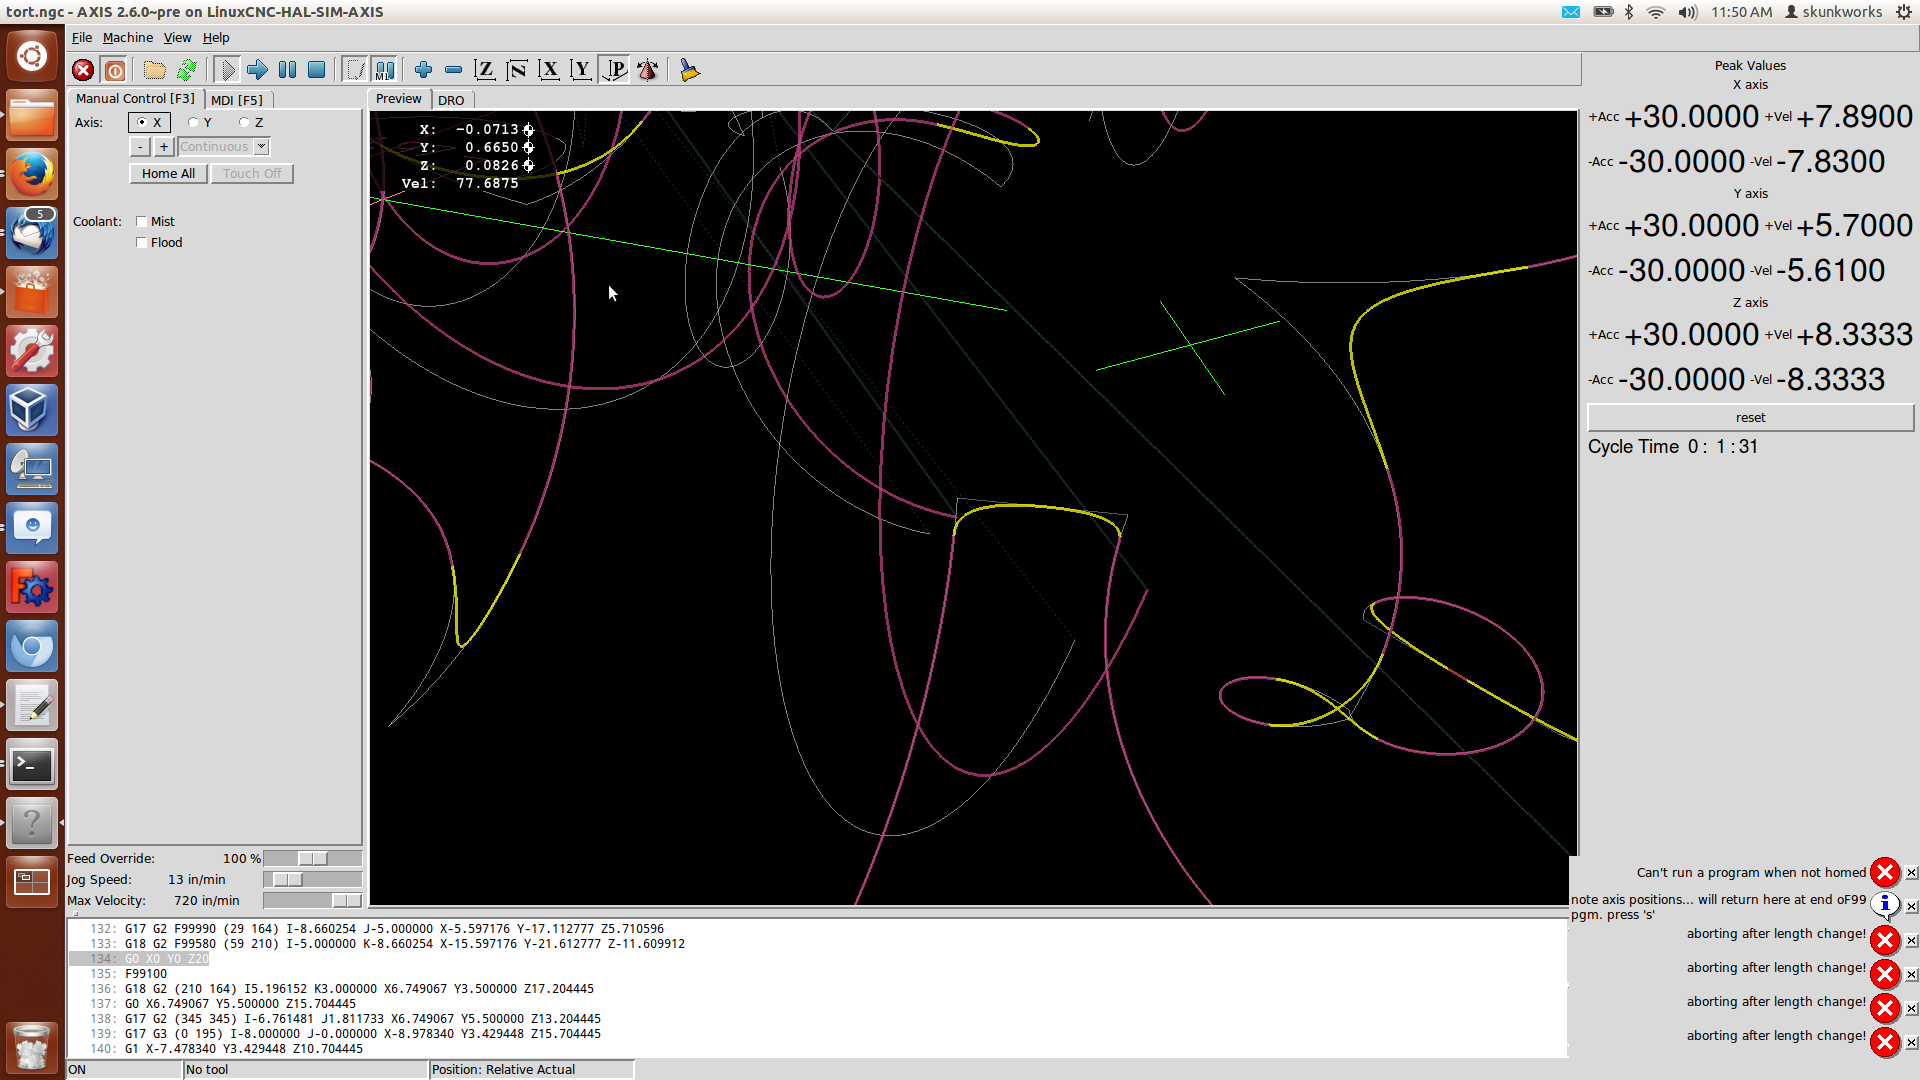Open VirtualBox from the launcher
The image size is (1920, 1080).
32,411
